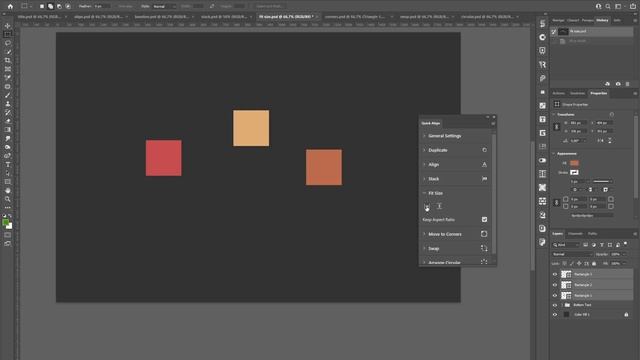
Task: Click the Home icon in options bar
Action: click(x=10, y=6)
